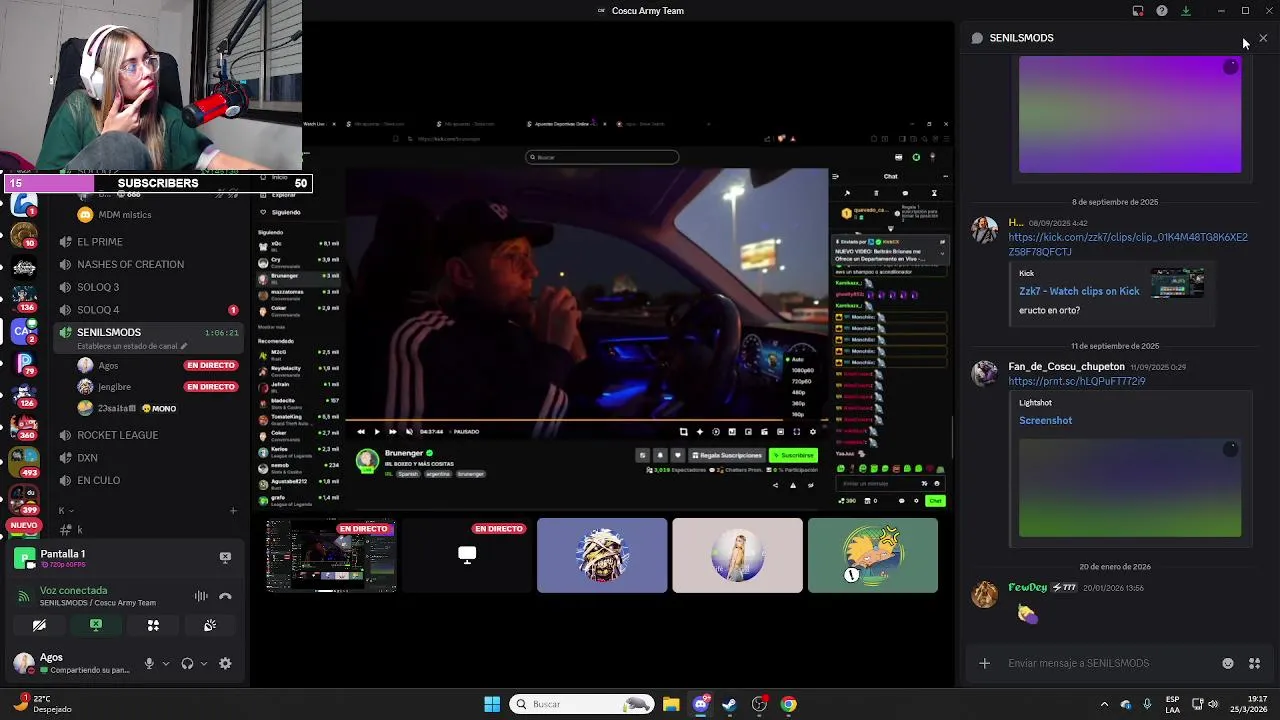The width and height of the screenshot is (1280, 720).
Task: Open emoji picker in chat box
Action: click(x=1228, y=663)
